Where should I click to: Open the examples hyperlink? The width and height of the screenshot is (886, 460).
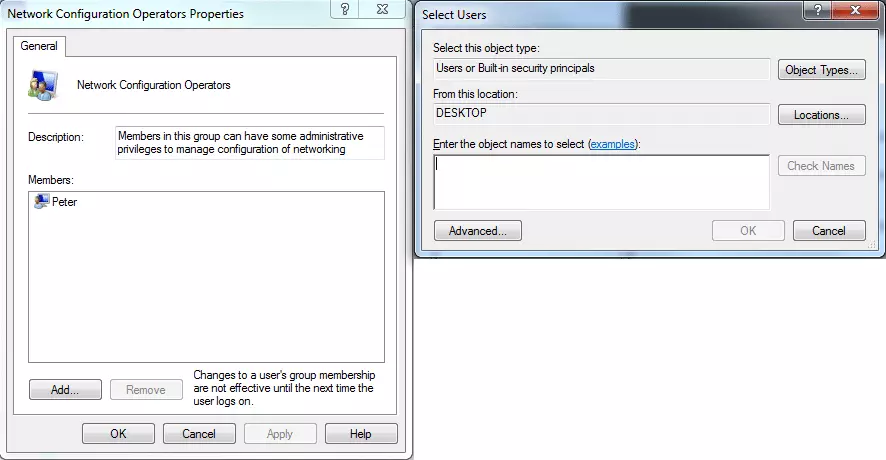(613, 144)
